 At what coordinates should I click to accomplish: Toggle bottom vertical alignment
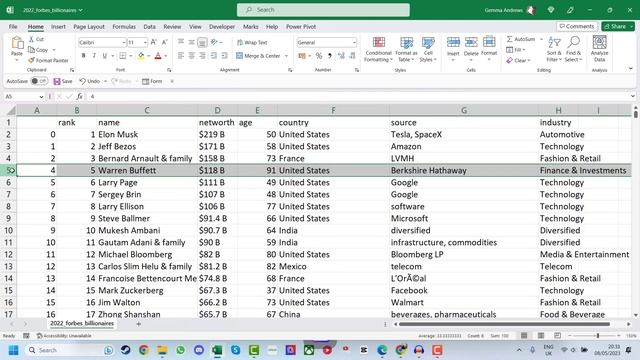(x=202, y=42)
